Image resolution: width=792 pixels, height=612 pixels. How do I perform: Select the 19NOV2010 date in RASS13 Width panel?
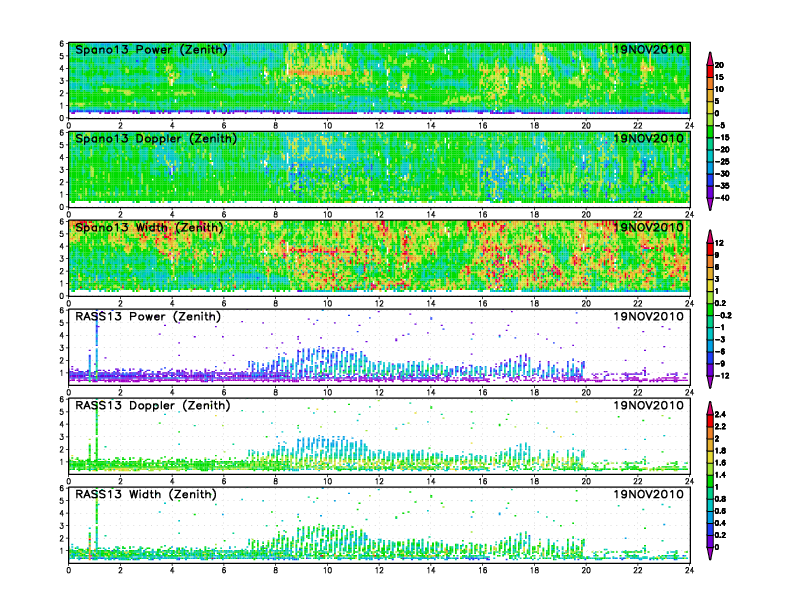click(649, 494)
